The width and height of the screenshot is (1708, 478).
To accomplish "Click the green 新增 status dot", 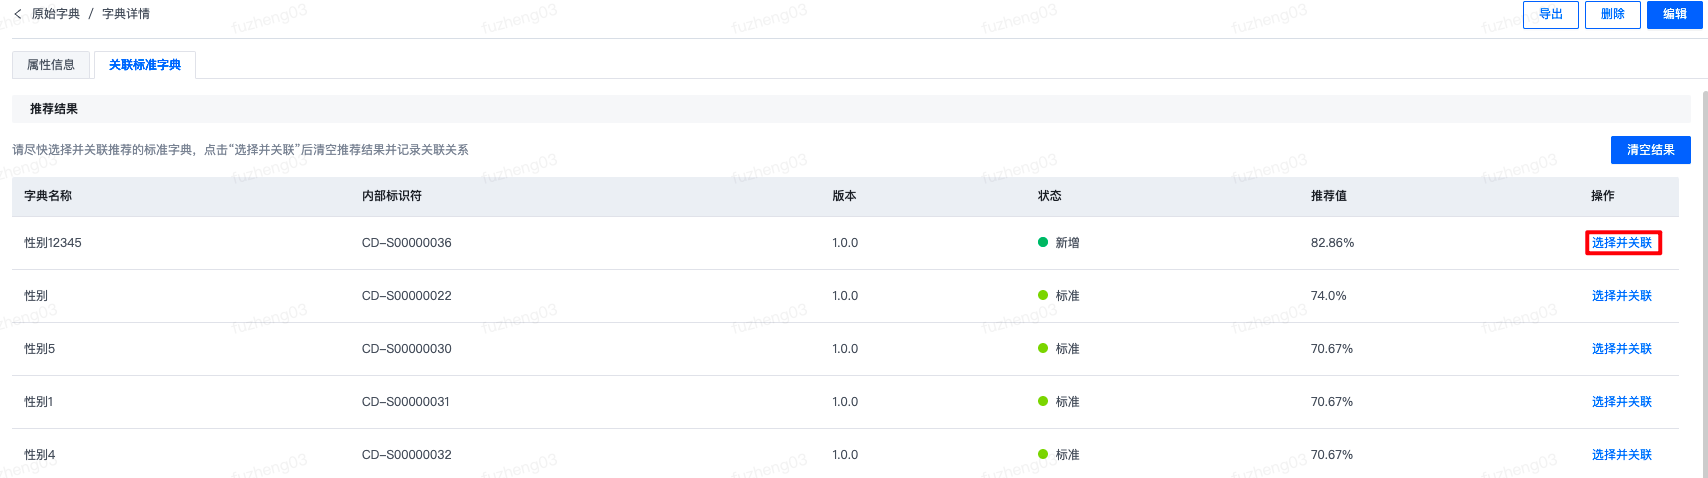I will coord(1043,242).
